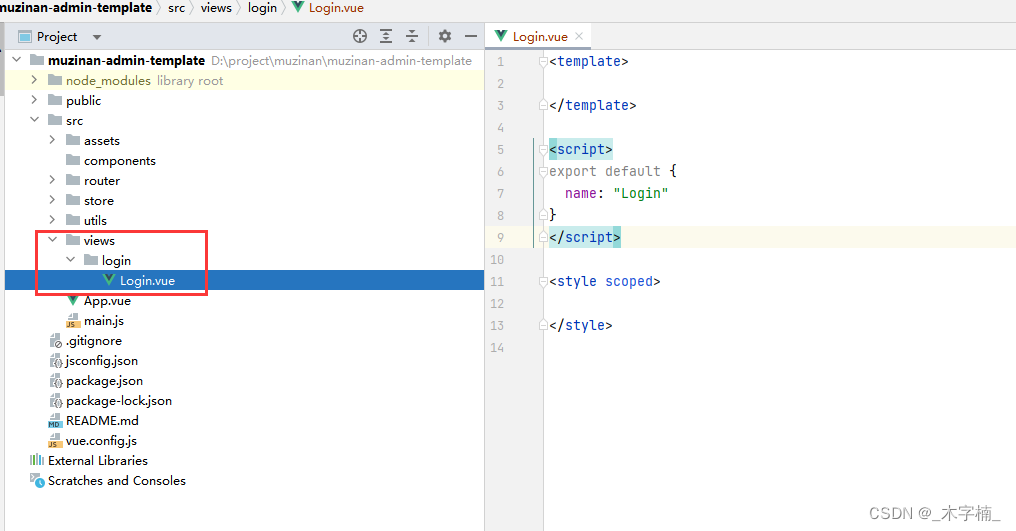Fold the style scoped tag at line 11

click(543, 282)
